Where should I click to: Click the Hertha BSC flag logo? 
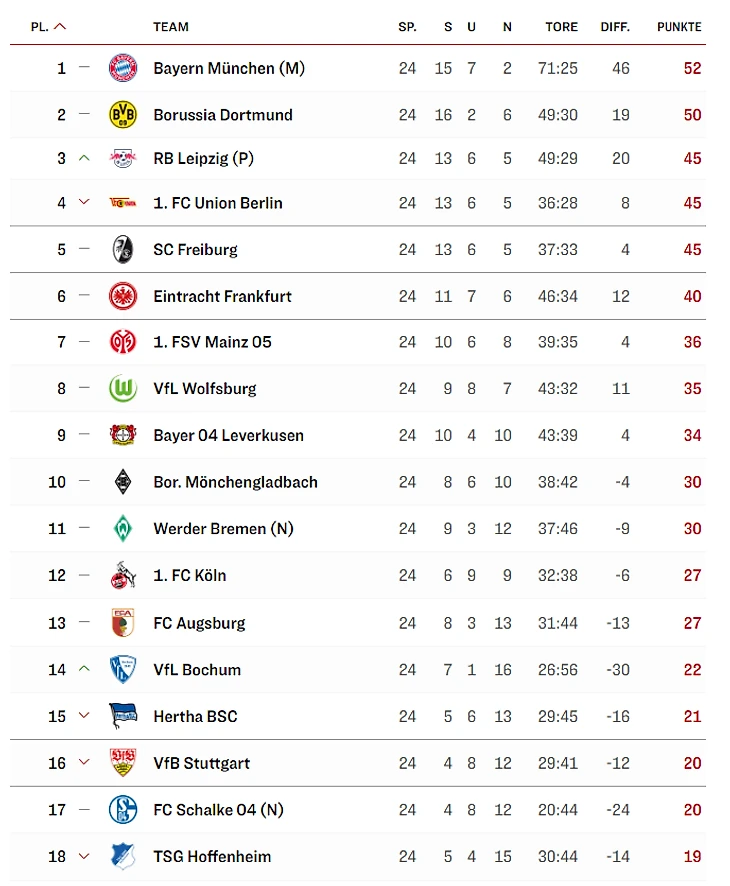point(123,716)
